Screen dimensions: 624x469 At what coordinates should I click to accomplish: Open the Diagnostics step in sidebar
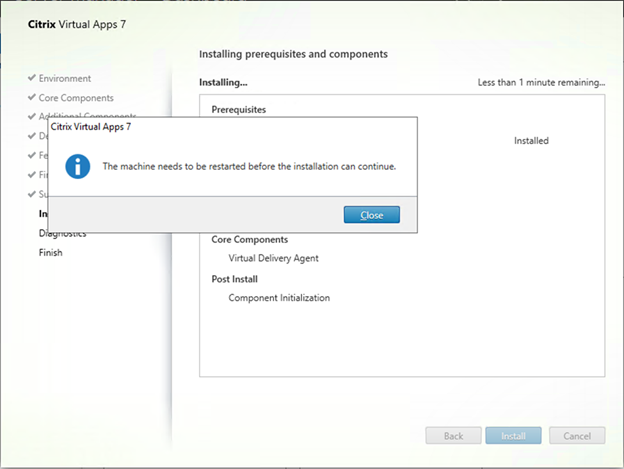[x=62, y=234]
